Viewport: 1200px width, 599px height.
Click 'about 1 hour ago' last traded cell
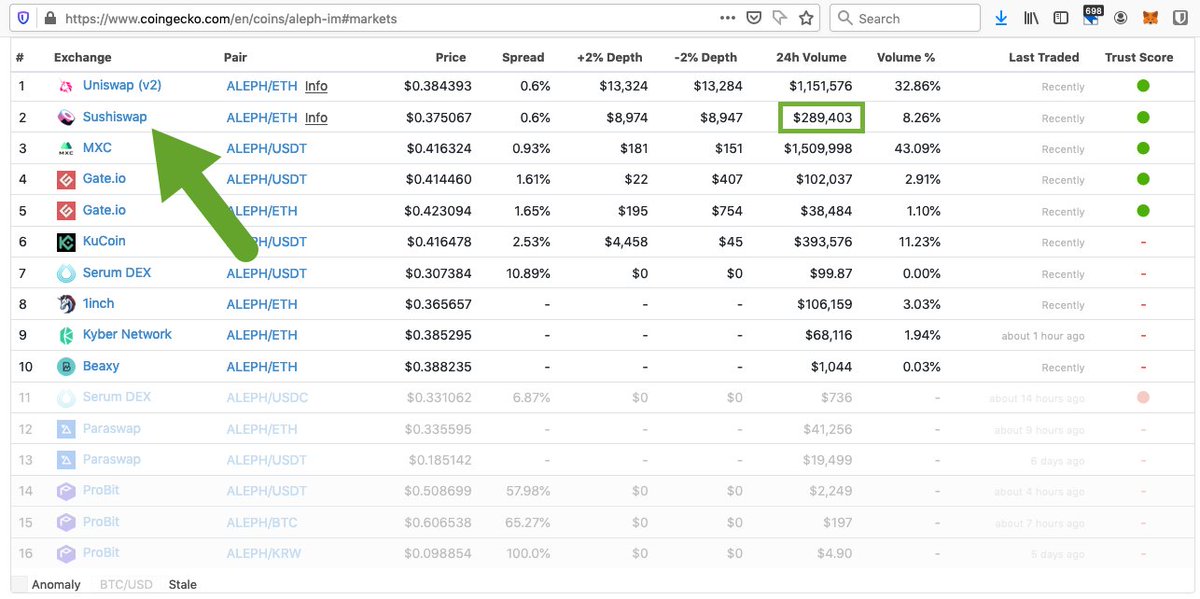click(1043, 336)
